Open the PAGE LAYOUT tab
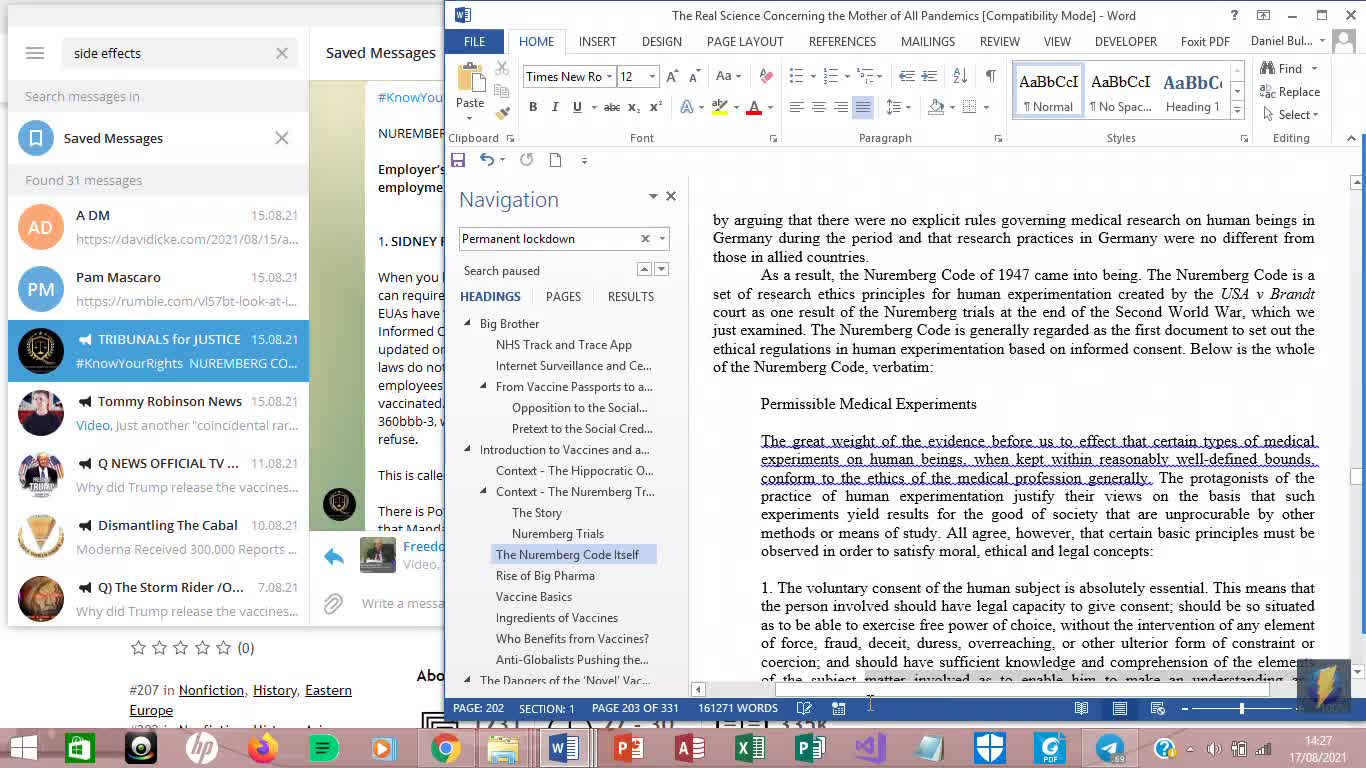Image resolution: width=1366 pixels, height=768 pixels. pyautogui.click(x=745, y=41)
